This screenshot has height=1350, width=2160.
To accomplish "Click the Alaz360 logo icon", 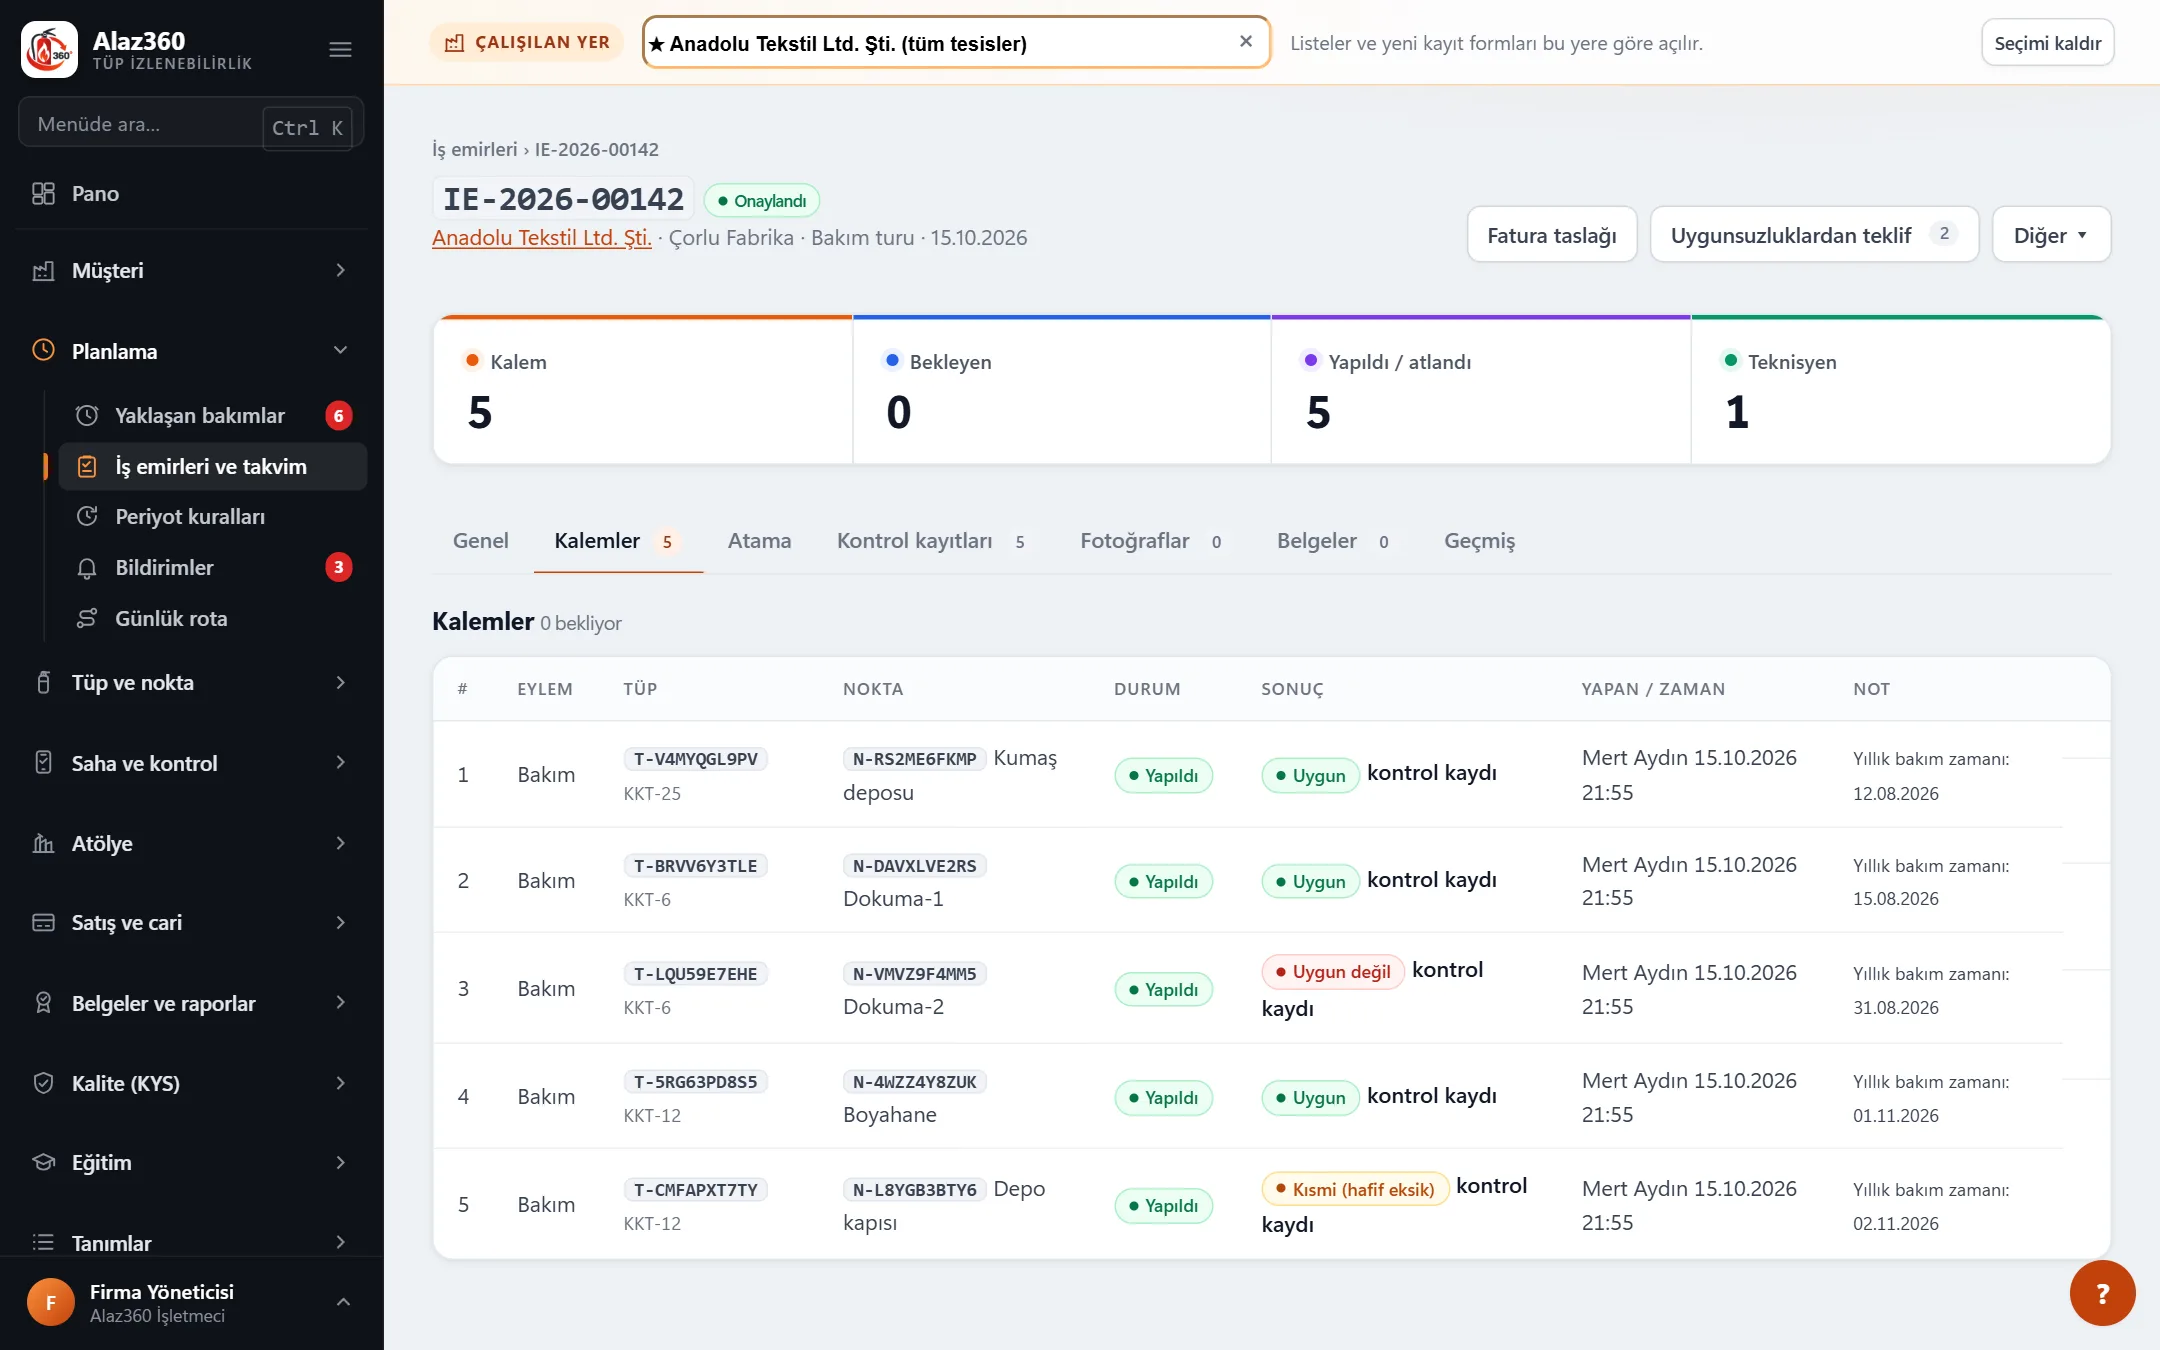I will (x=49, y=49).
